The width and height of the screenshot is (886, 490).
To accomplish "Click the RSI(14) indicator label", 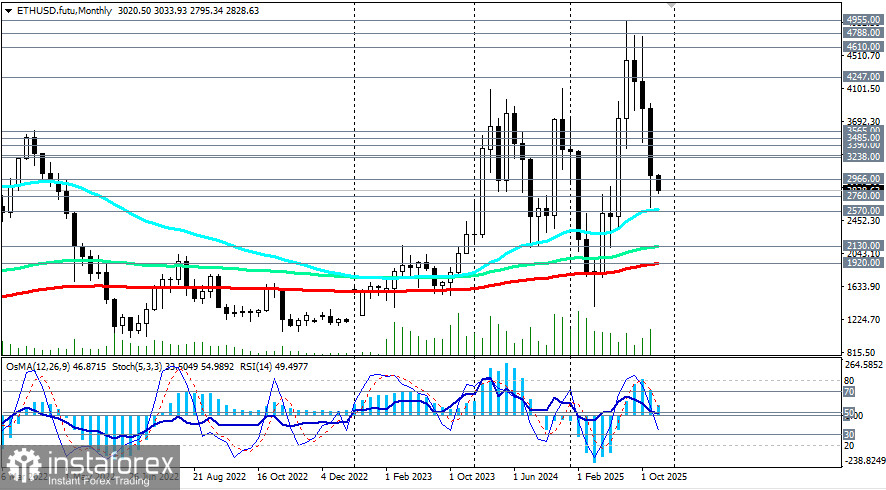I will [x=257, y=367].
